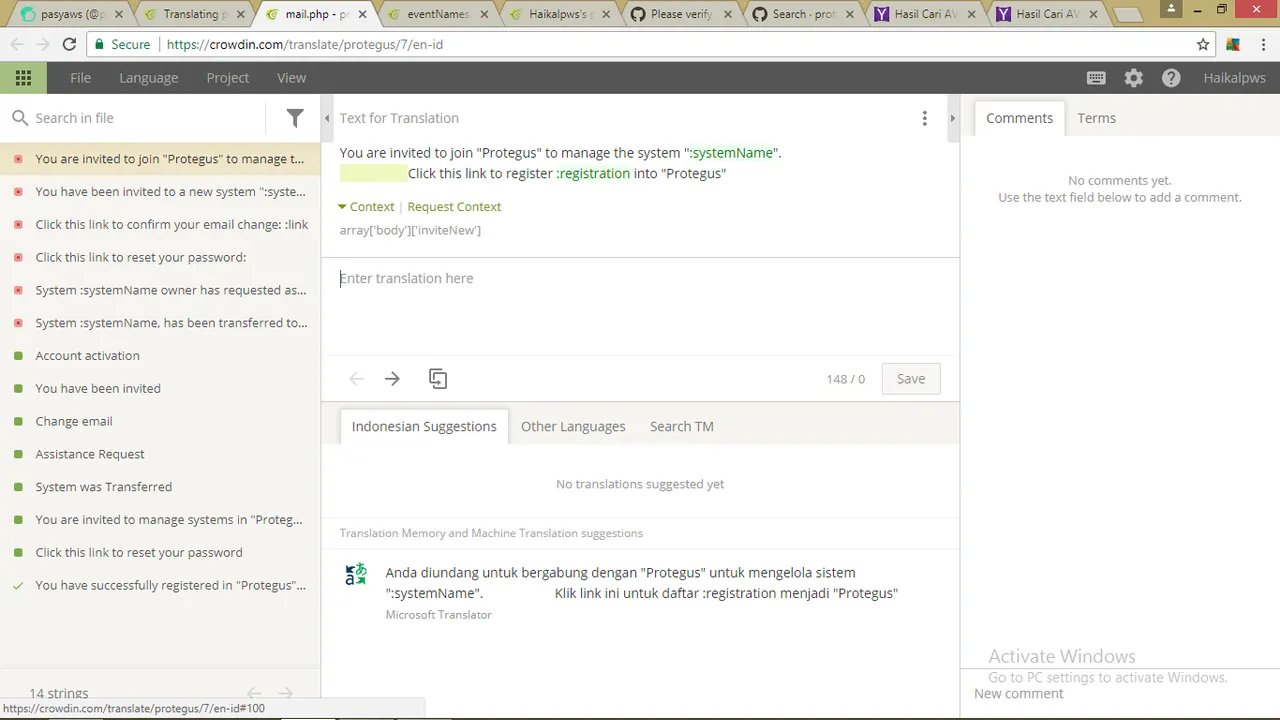Click the strings filter funnel icon
The height and width of the screenshot is (720, 1280).
point(295,118)
